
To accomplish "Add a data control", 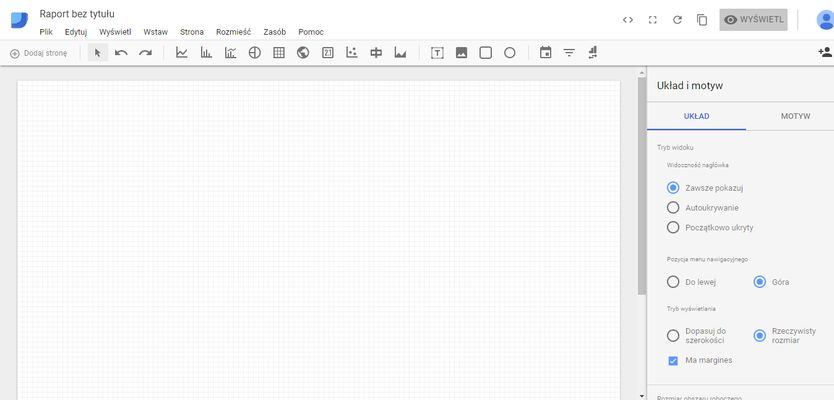I will point(594,52).
